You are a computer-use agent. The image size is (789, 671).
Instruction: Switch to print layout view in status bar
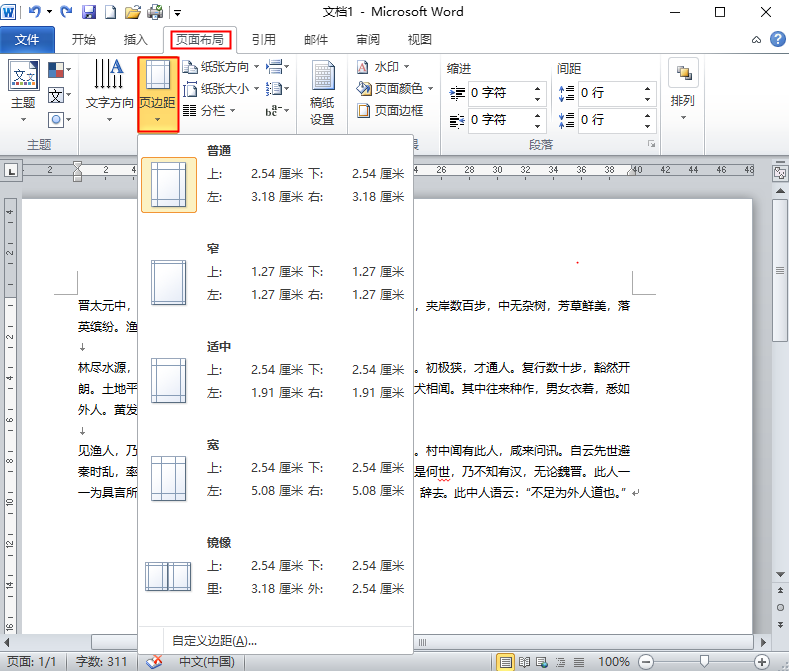[x=506, y=662]
